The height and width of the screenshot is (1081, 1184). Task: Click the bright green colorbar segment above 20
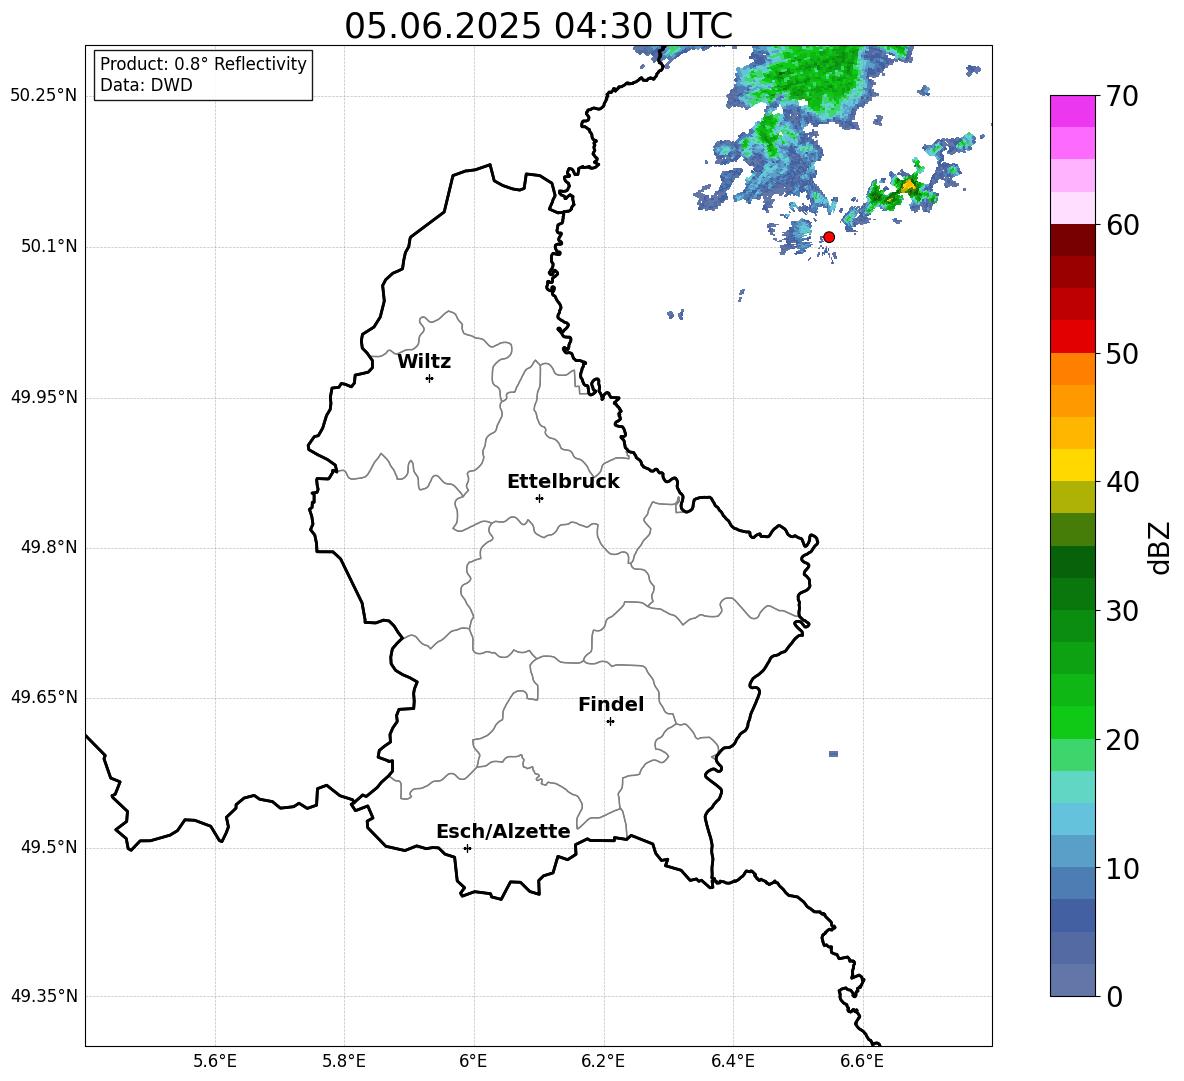1072,722
